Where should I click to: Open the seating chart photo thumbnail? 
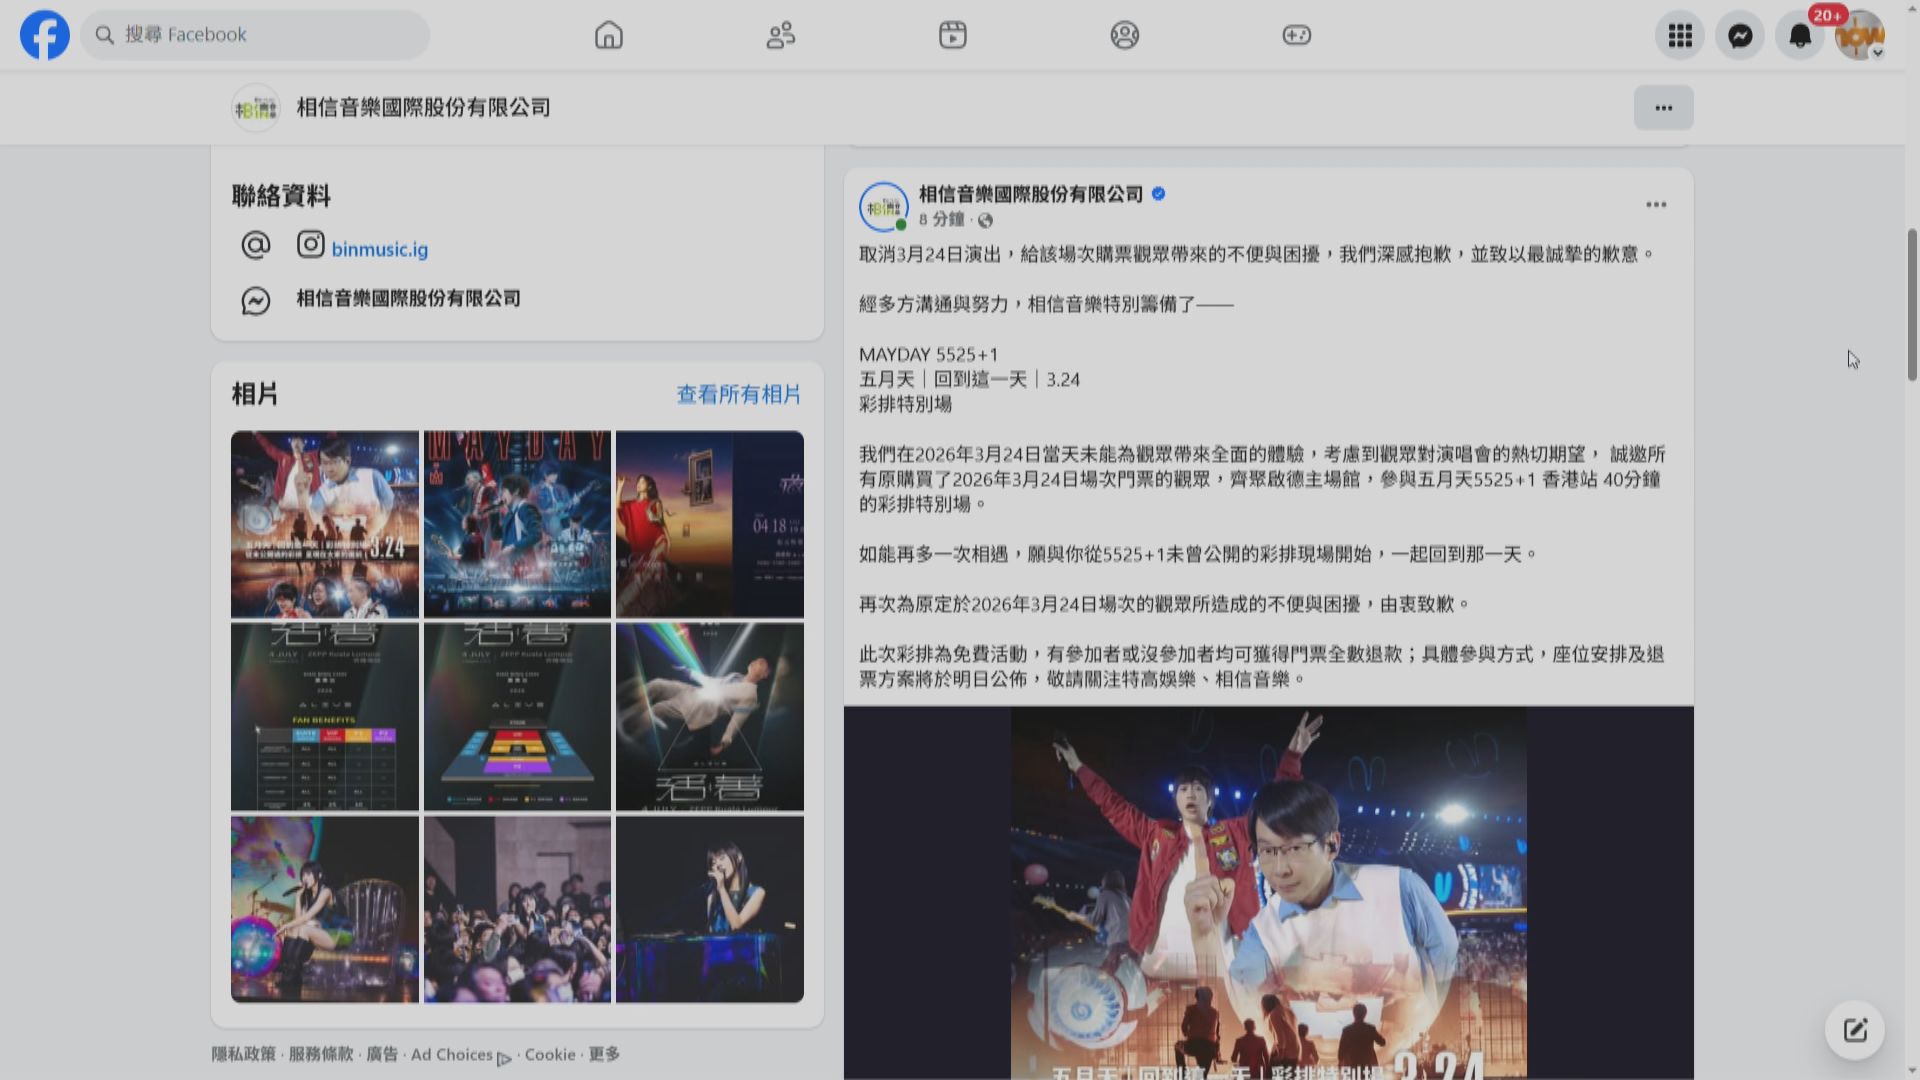pyautogui.click(x=517, y=717)
